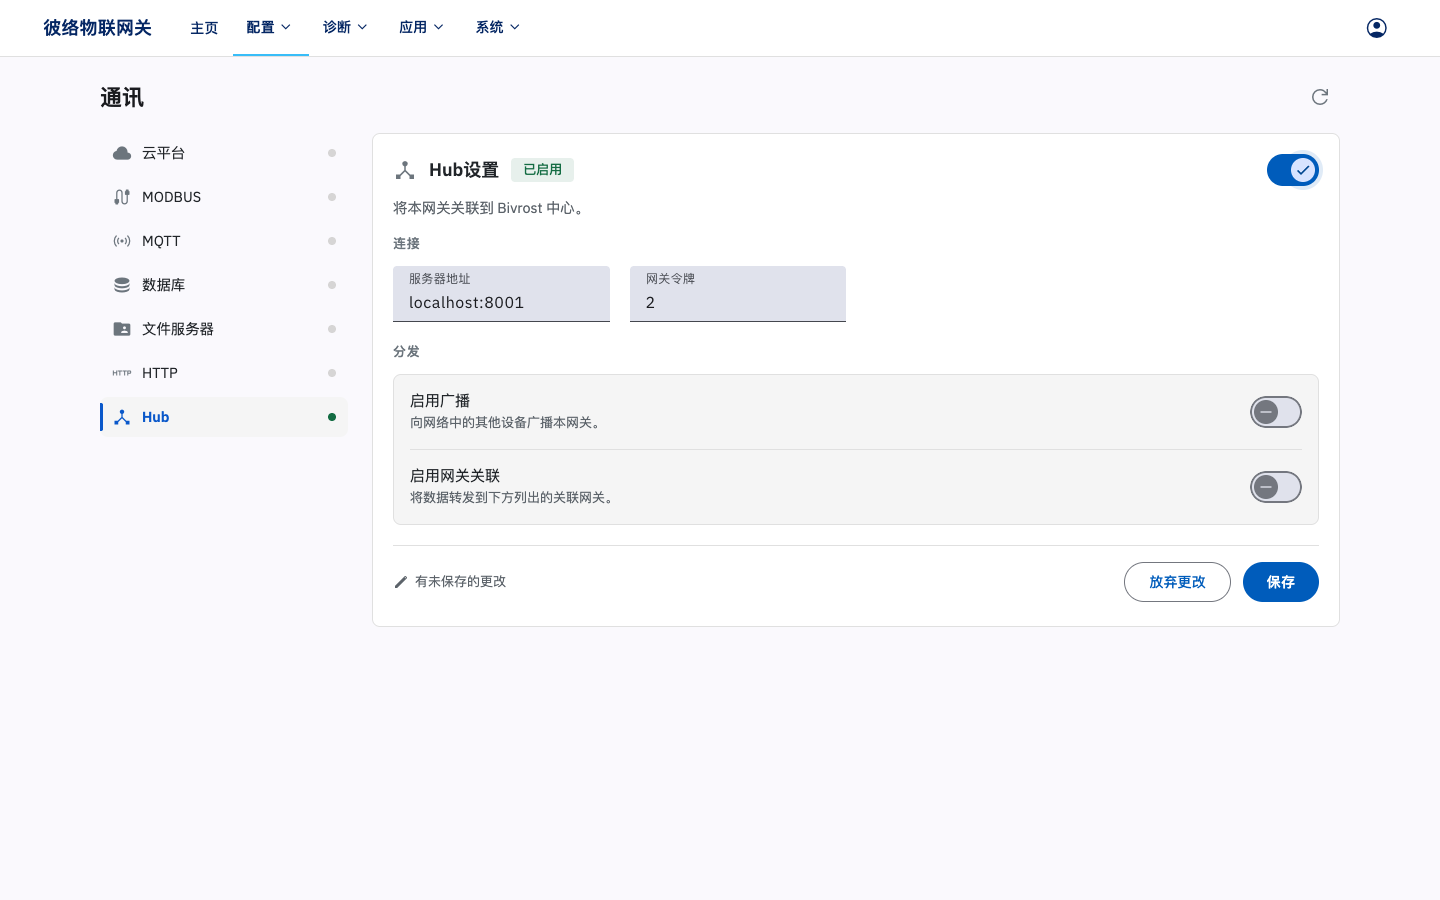This screenshot has height=900, width=1440.
Task: Click the hub icon beside Hub设置 heading
Action: (405, 170)
